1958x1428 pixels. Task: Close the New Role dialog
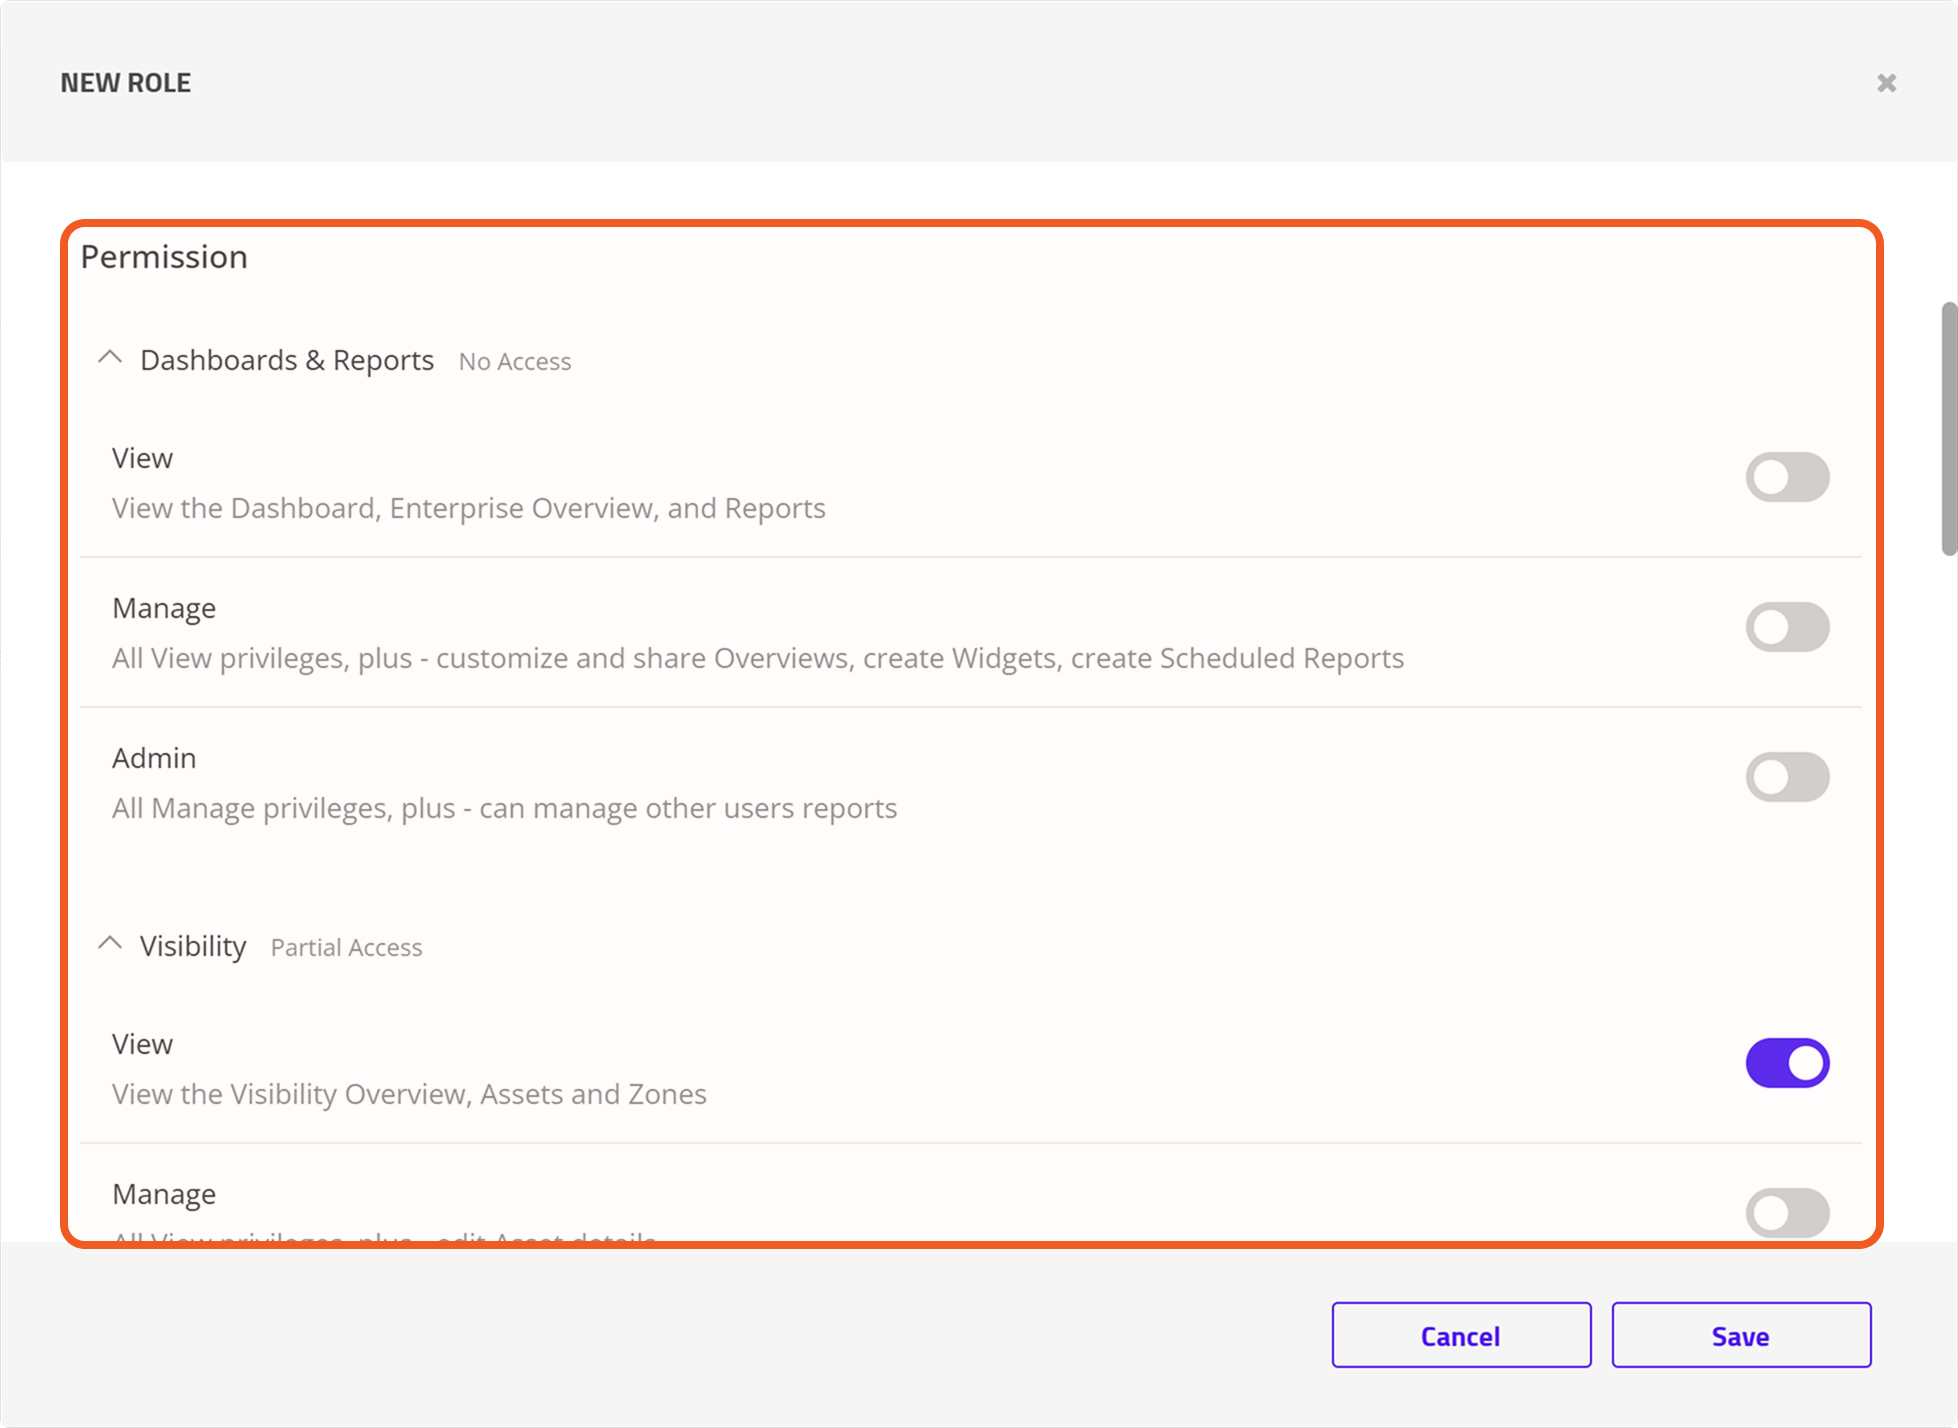(x=1886, y=83)
